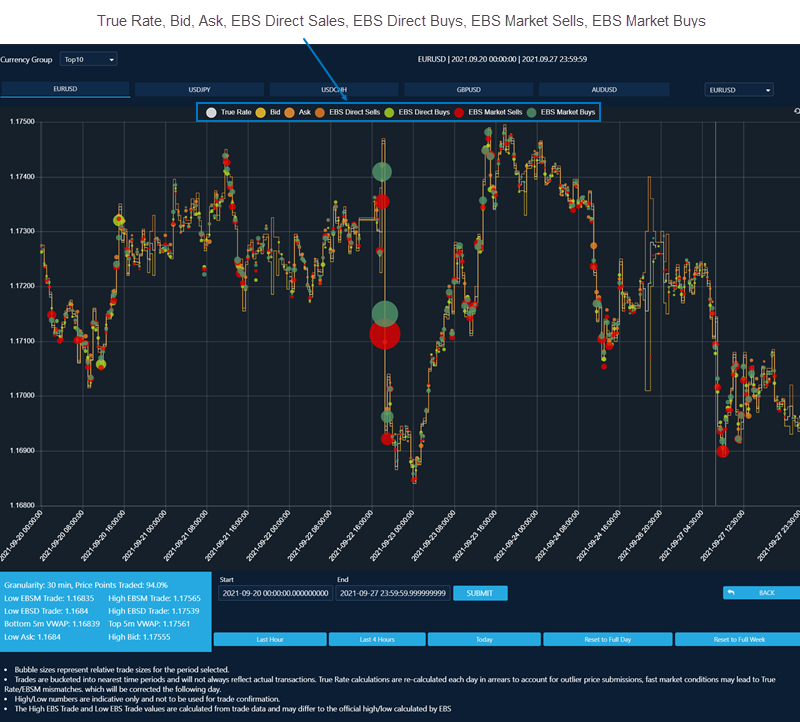Click the Start date input field
800x722 pixels.
coord(275,593)
